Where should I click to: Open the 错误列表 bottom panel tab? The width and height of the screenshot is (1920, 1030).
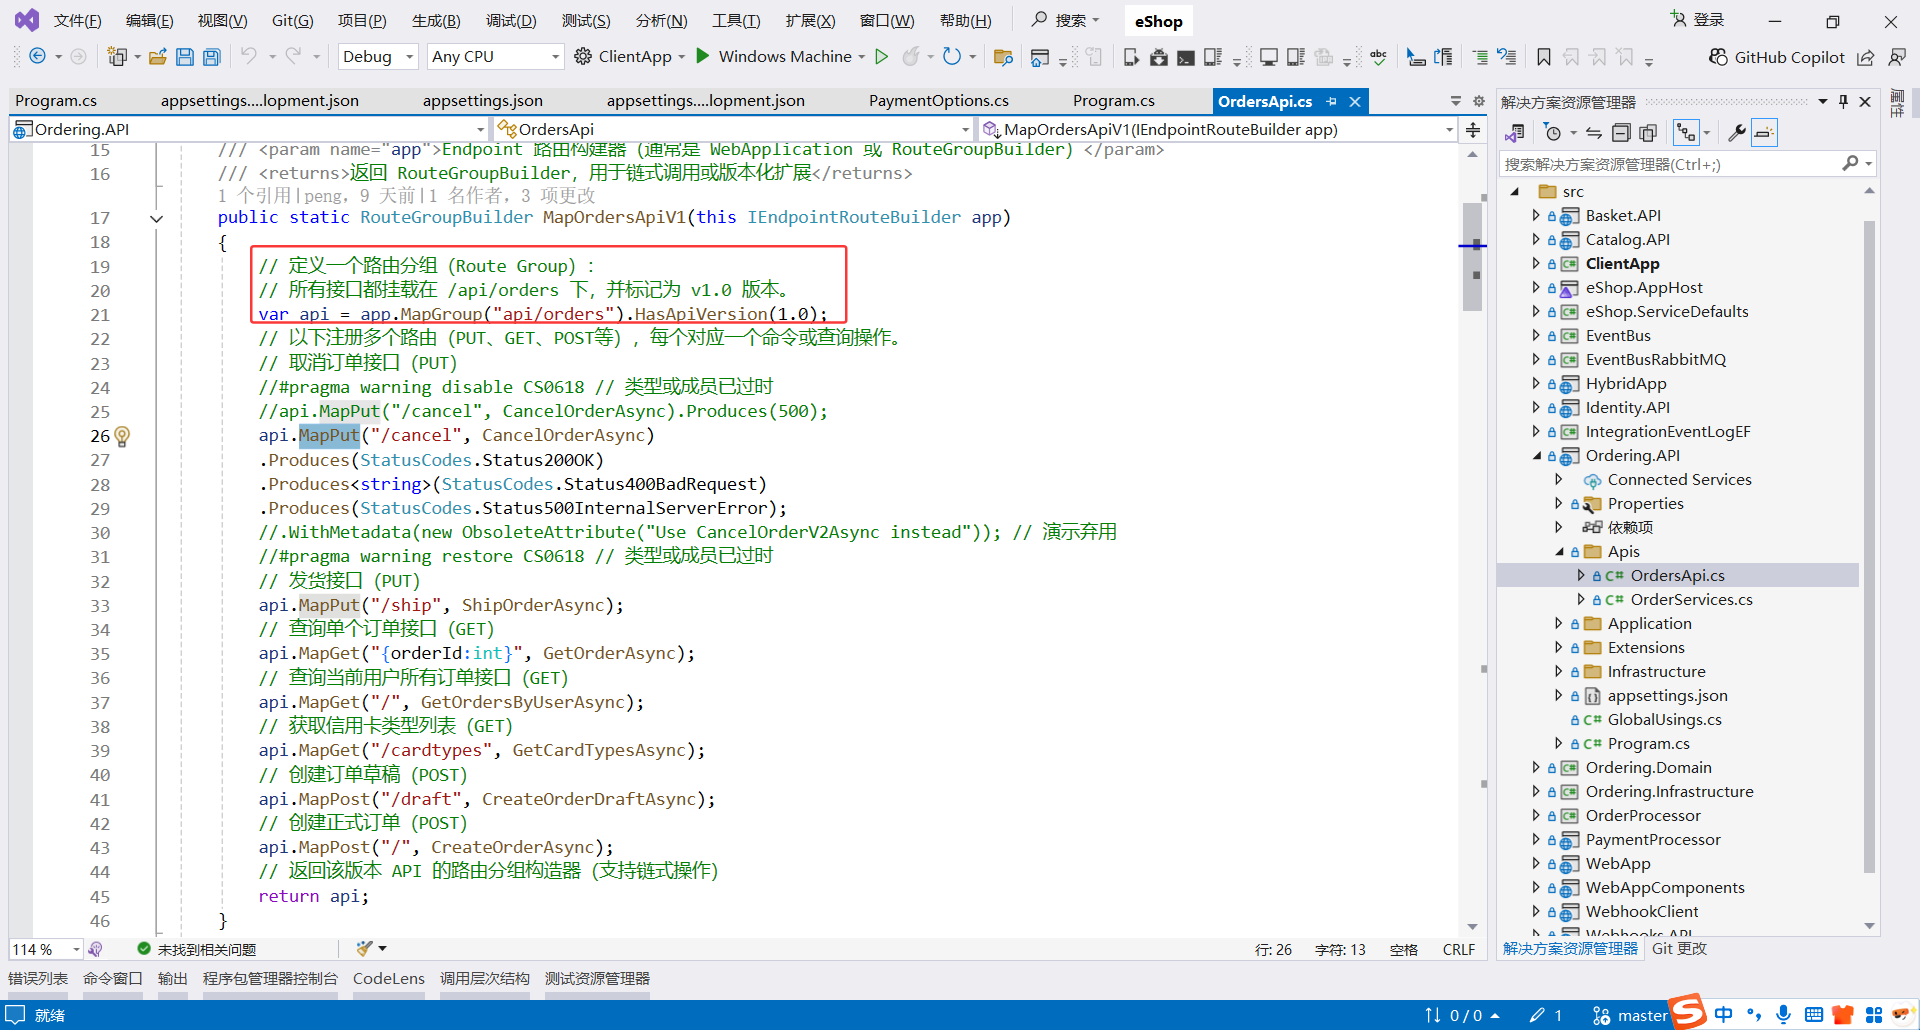38,979
